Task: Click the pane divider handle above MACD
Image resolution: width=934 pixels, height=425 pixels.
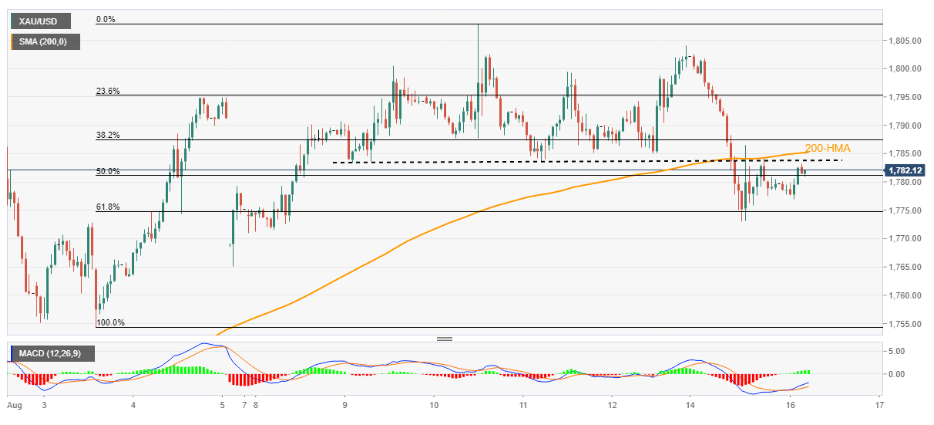Action: (x=444, y=339)
